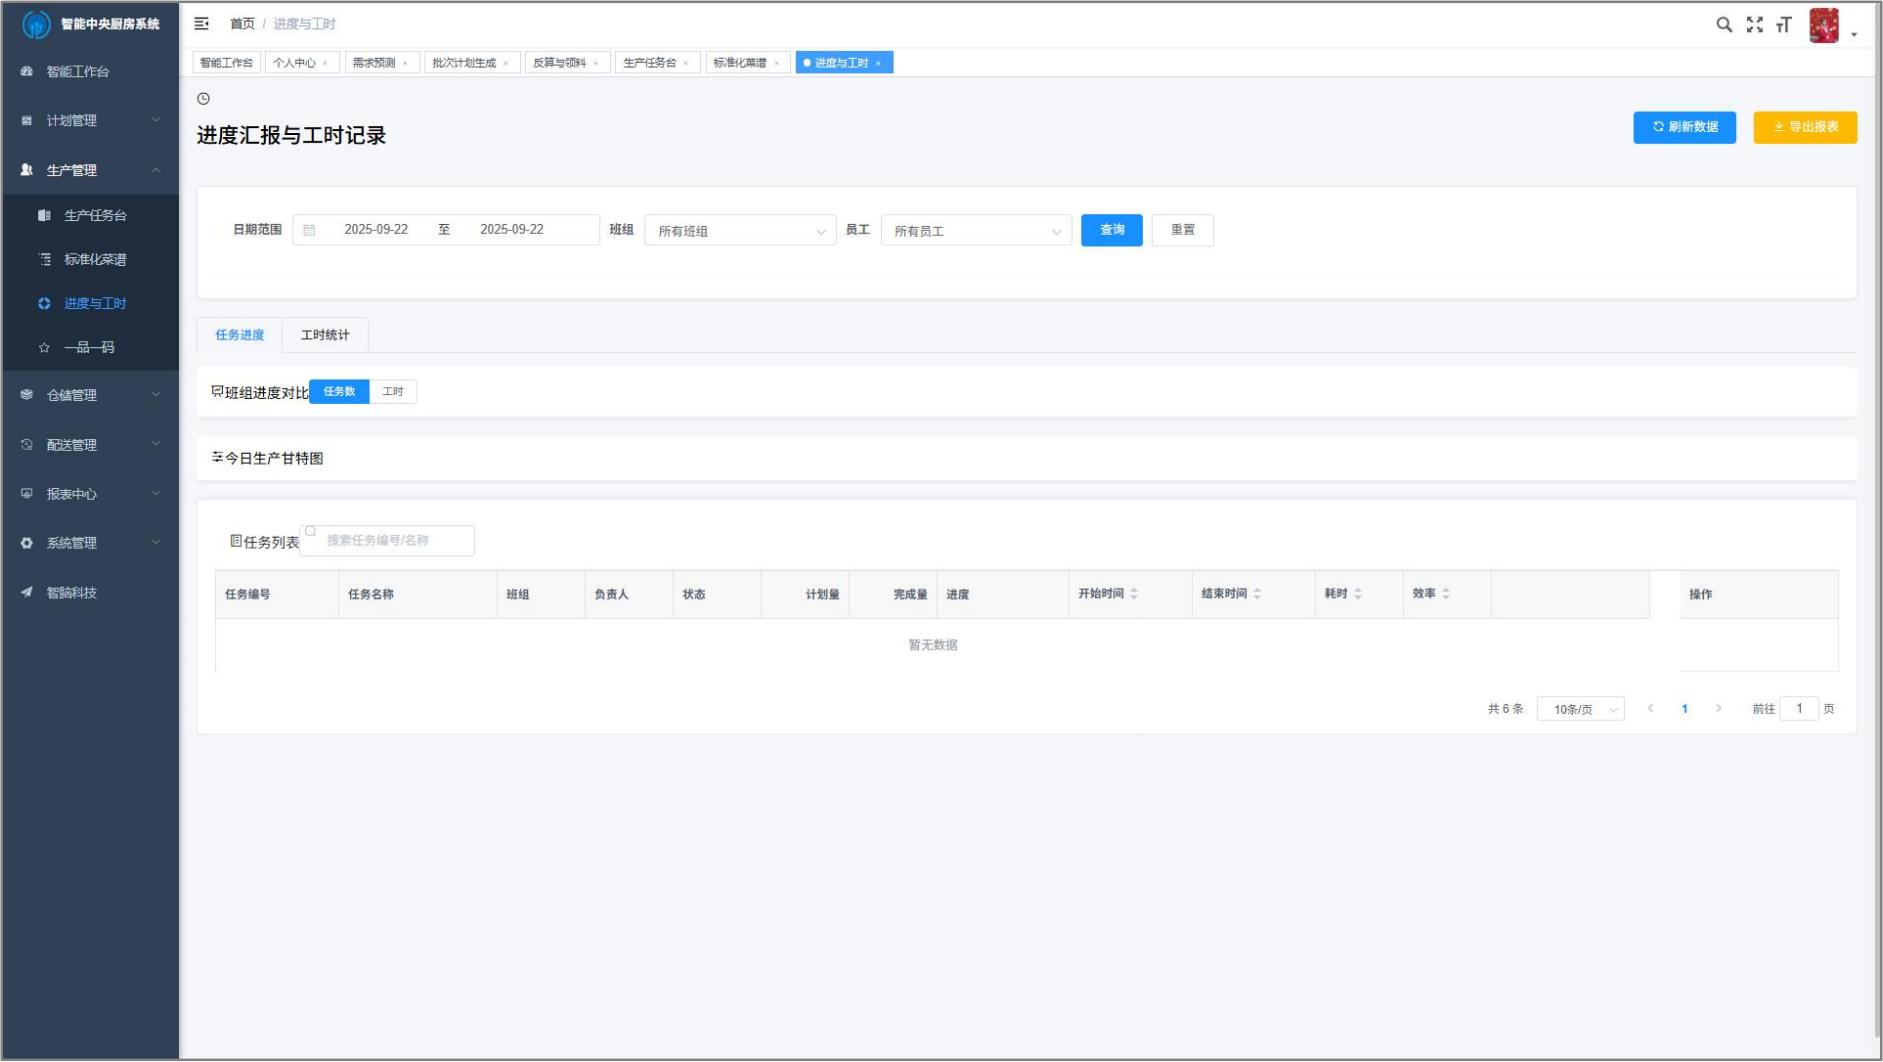Click the 导出报表 button

(x=1804, y=127)
